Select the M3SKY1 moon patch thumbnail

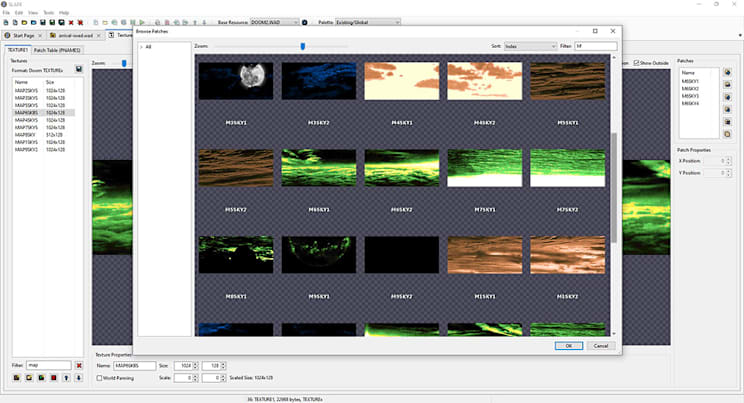click(236, 81)
